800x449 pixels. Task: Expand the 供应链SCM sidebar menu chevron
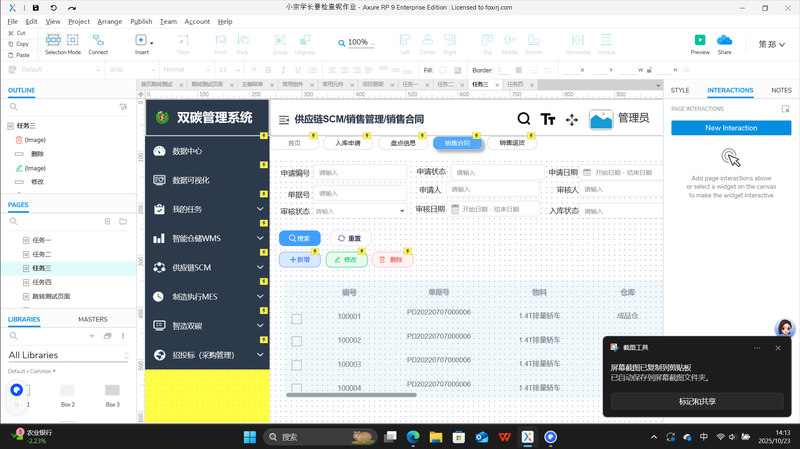click(260, 268)
